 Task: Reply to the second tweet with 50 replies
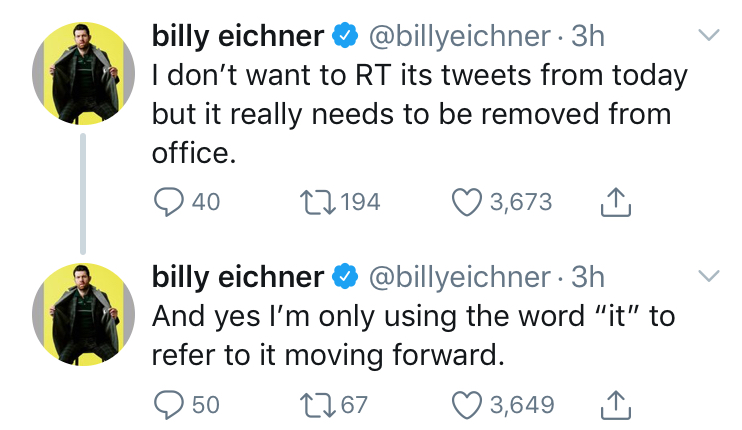[169, 405]
